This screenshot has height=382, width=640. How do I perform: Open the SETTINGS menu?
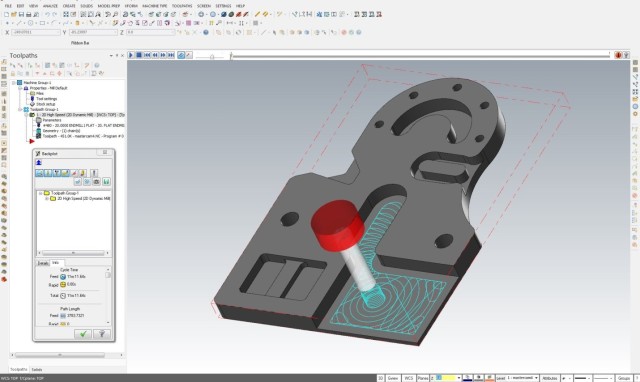click(x=223, y=6)
